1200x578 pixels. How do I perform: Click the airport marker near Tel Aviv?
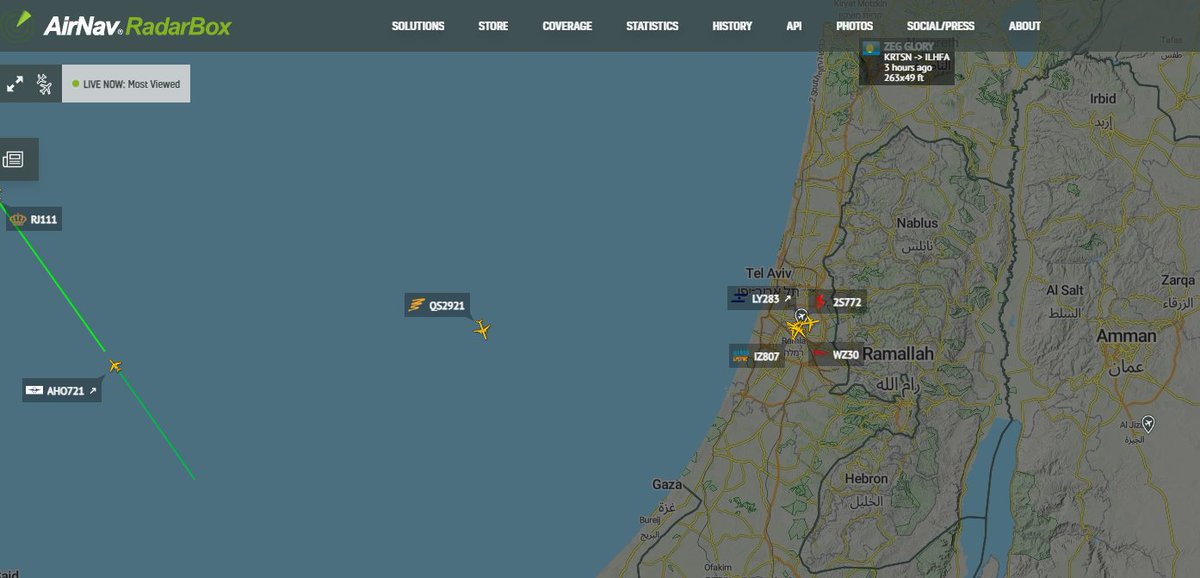[x=802, y=316]
